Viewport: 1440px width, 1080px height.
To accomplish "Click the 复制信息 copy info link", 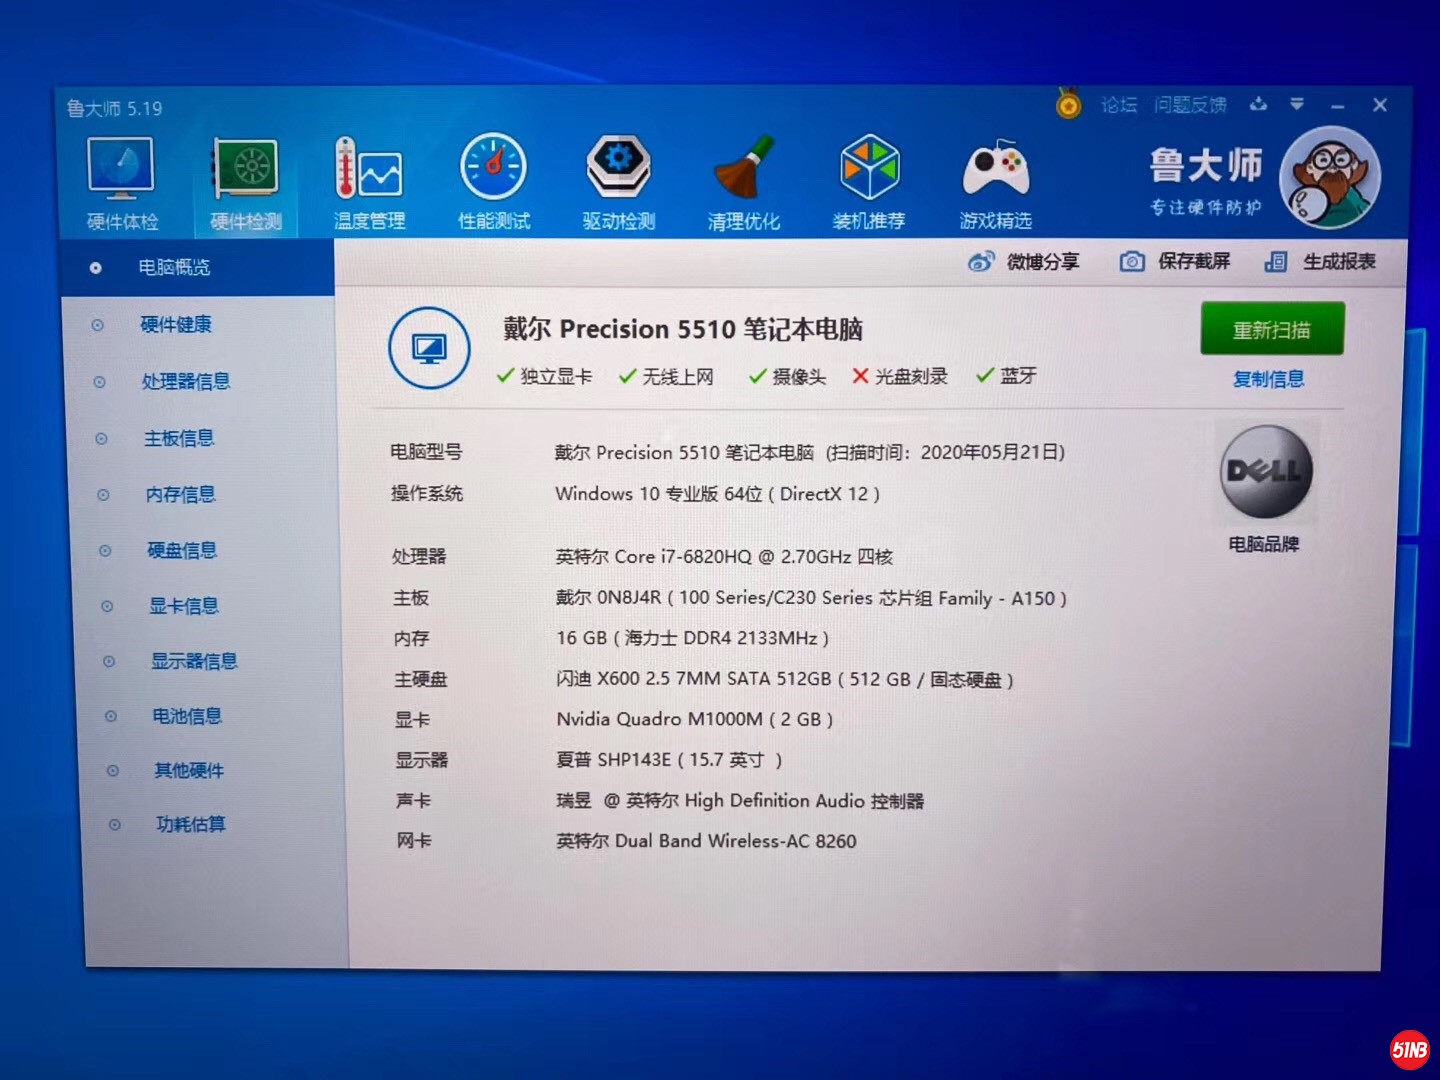I will tap(1268, 379).
